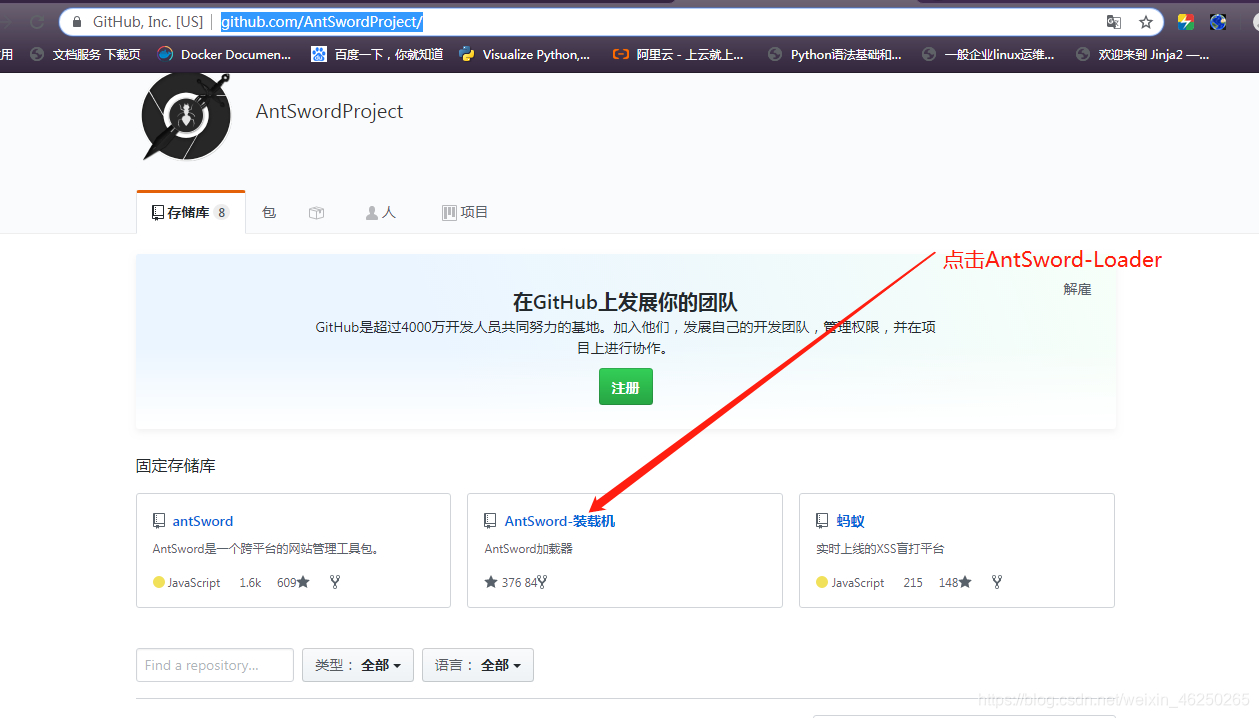Open the 欢迎来到 Jinja2 bookmark
The image size is (1259, 718).
tap(1143, 54)
